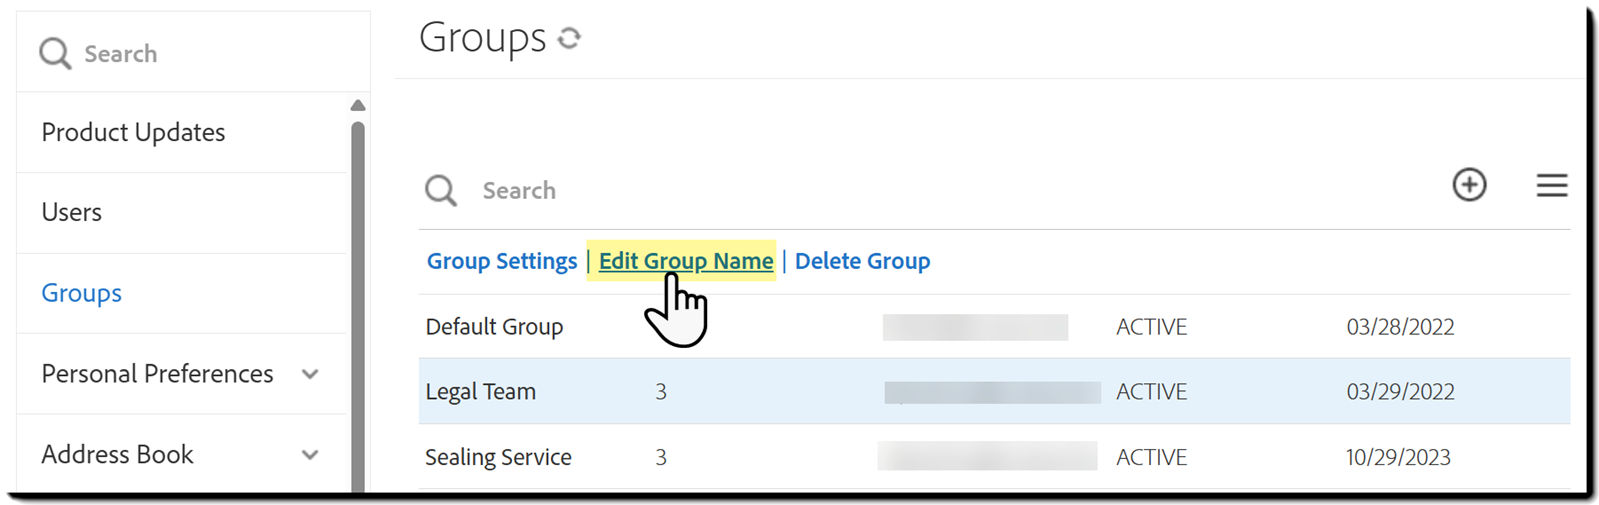The height and width of the screenshot is (505, 1599).
Task: Expand Address Book chevron
Action: (x=310, y=455)
